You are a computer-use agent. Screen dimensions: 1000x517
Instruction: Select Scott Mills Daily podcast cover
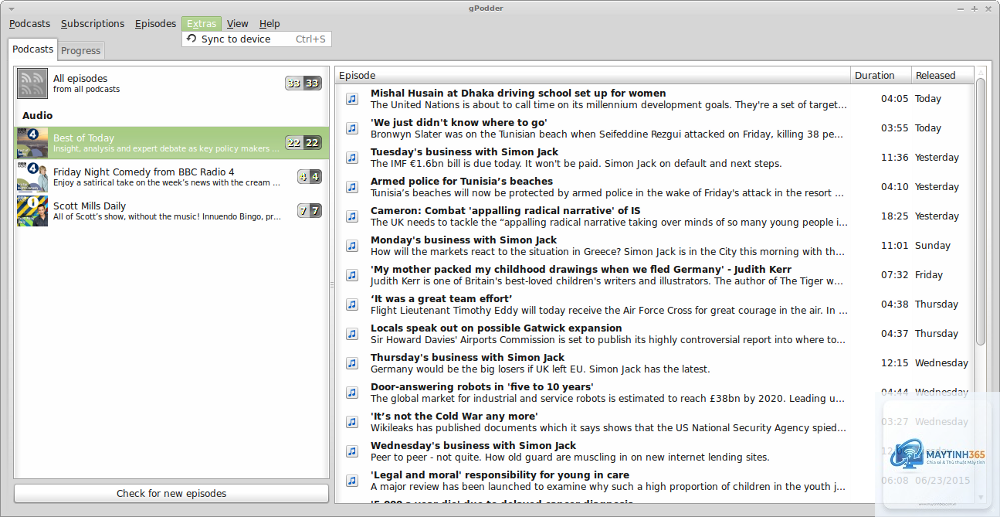33,211
